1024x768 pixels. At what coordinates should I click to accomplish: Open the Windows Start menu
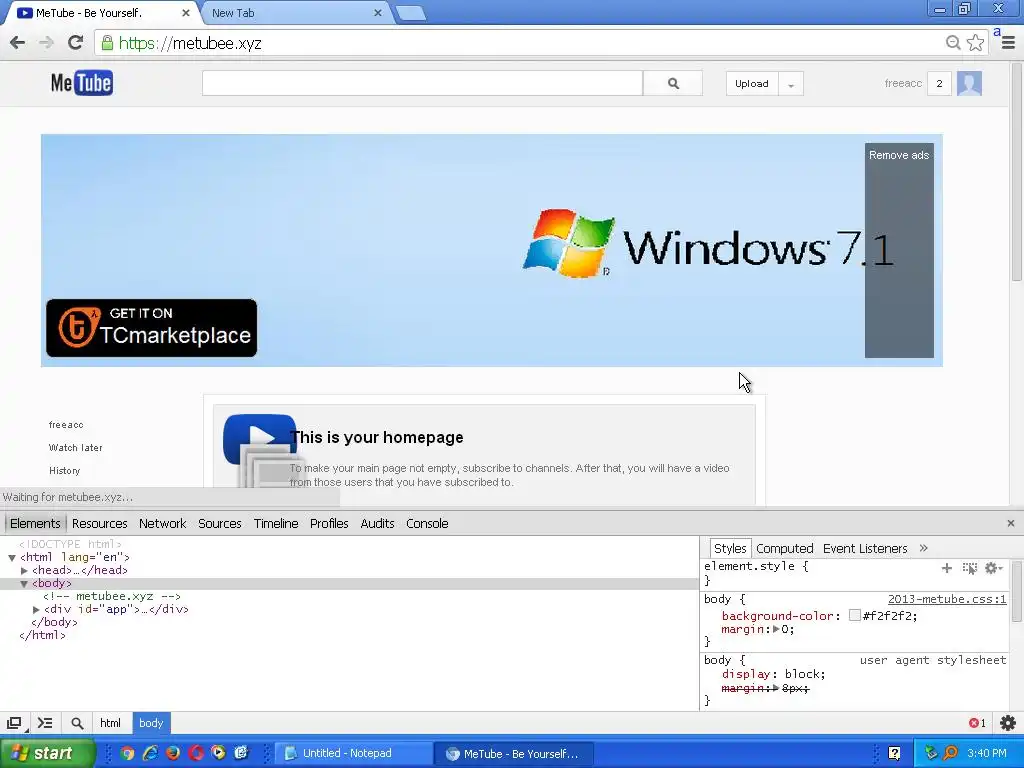[47, 753]
